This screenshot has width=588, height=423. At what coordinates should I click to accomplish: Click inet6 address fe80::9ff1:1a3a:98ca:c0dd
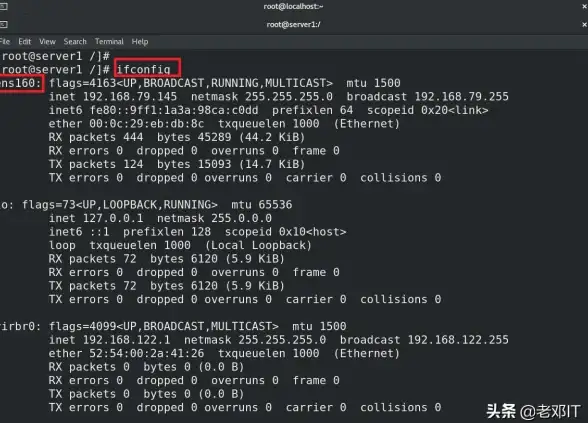pyautogui.click(x=174, y=110)
